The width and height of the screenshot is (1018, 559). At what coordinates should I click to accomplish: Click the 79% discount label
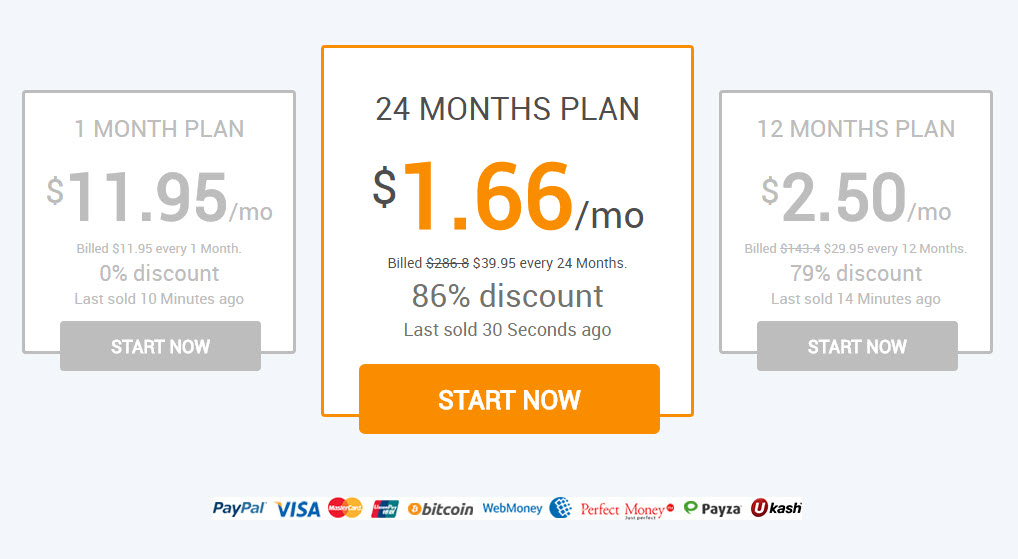pos(856,273)
